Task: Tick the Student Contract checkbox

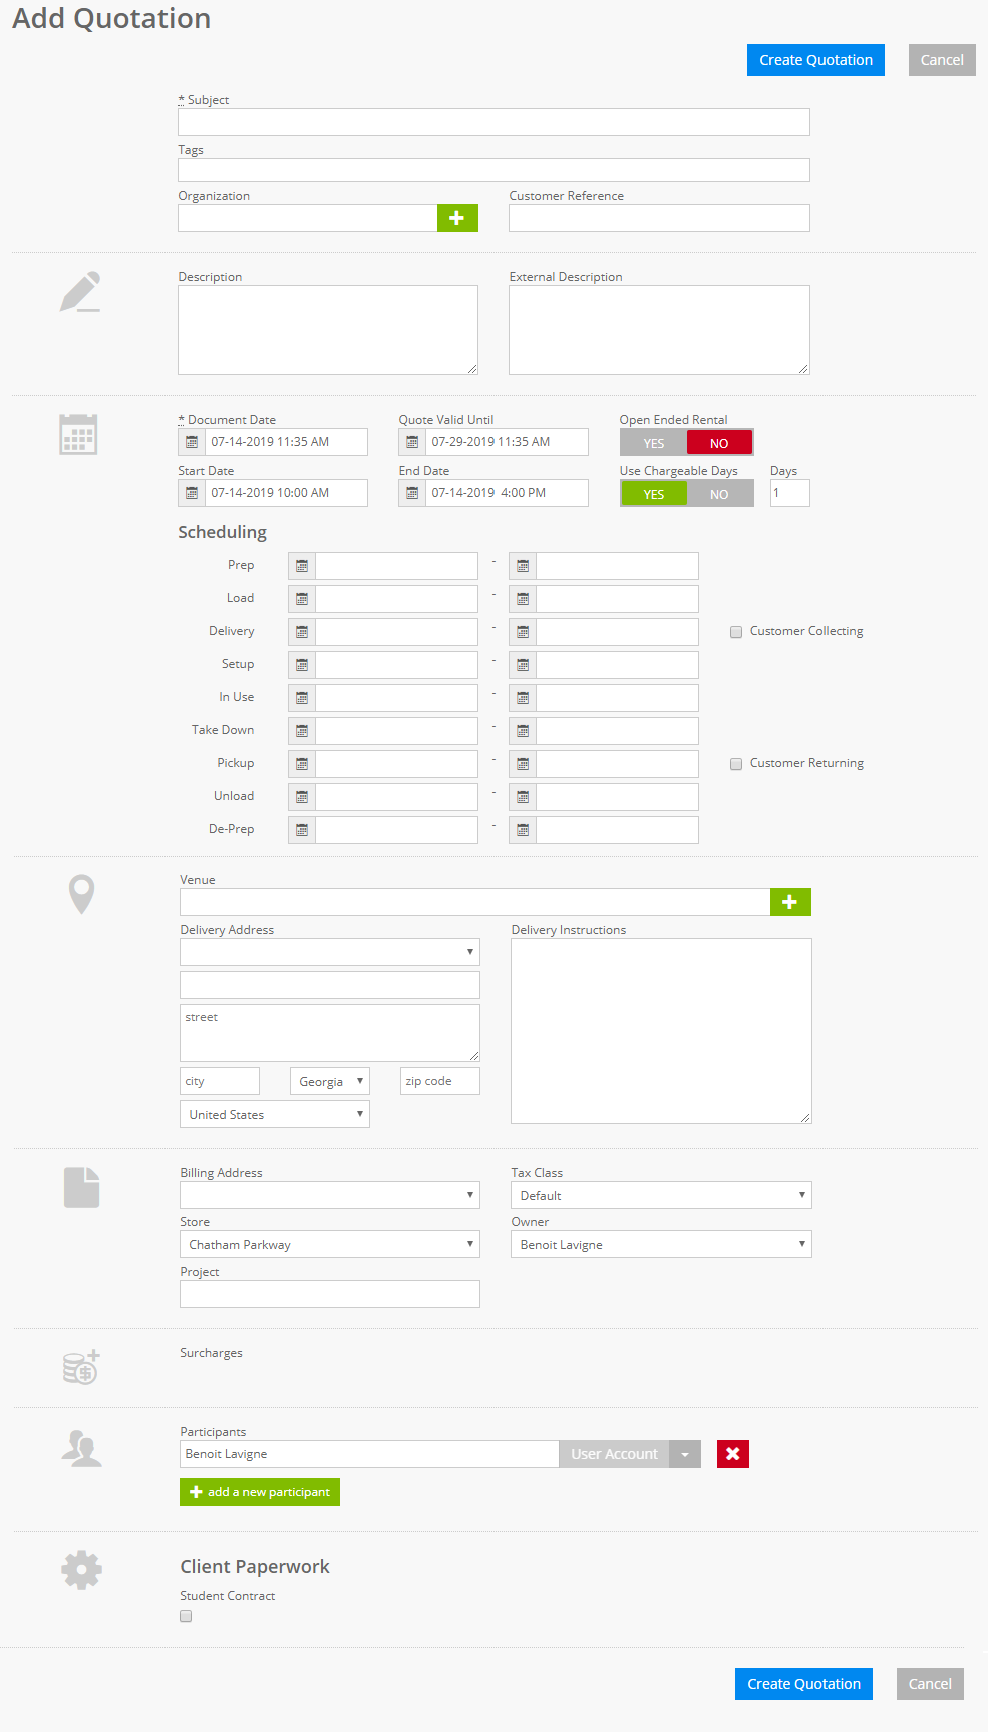Action: (x=186, y=1616)
